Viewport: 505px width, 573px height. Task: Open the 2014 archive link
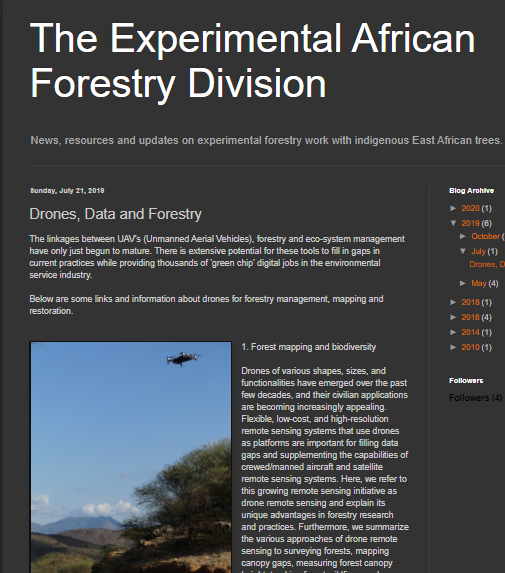tap(470, 332)
